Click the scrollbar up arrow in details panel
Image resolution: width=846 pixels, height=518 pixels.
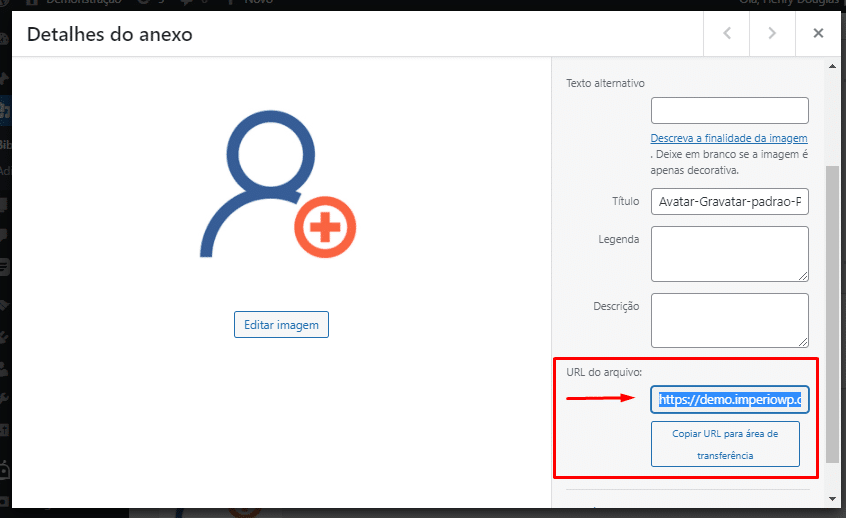pyautogui.click(x=832, y=68)
